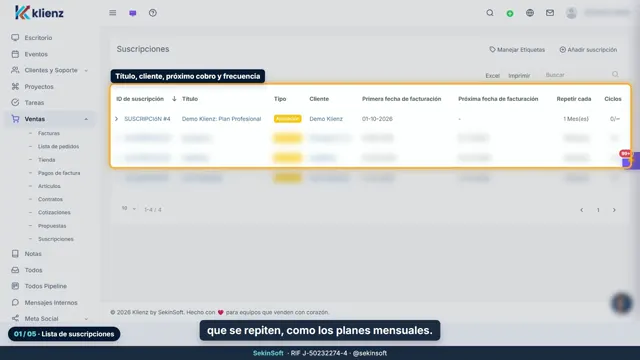Open the floating avatar chat bubble
Screen dimensions: 640x360
(621, 303)
